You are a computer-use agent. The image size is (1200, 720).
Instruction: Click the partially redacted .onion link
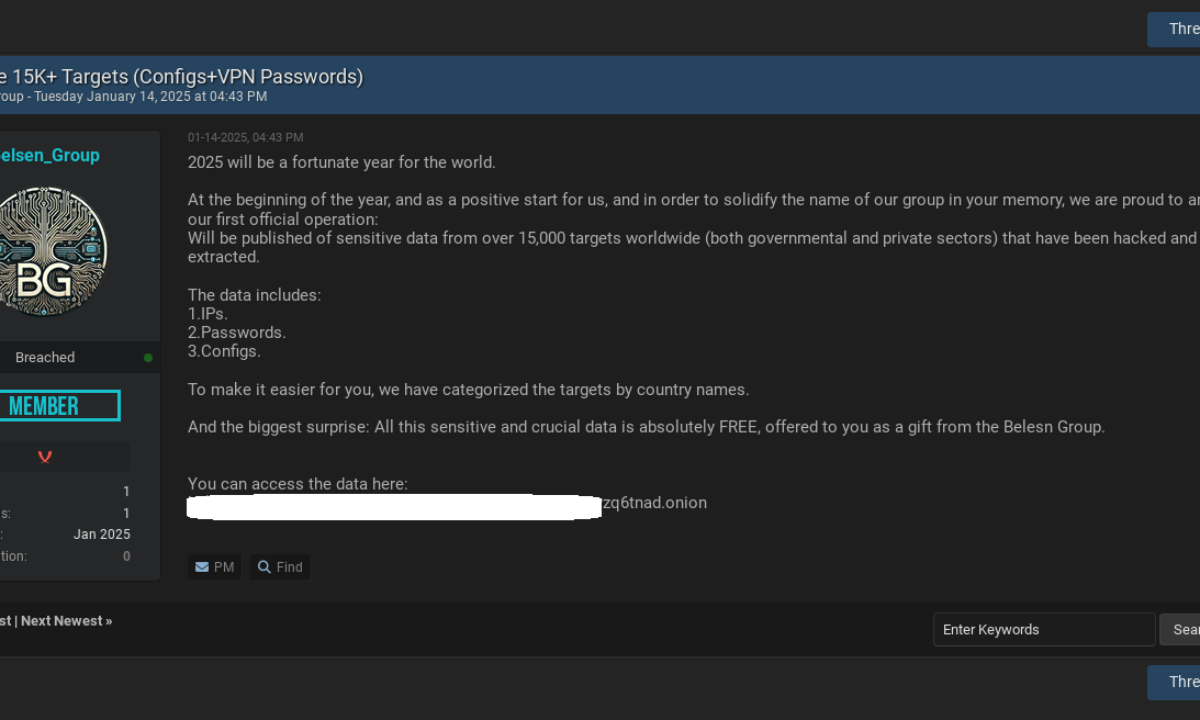(654, 503)
